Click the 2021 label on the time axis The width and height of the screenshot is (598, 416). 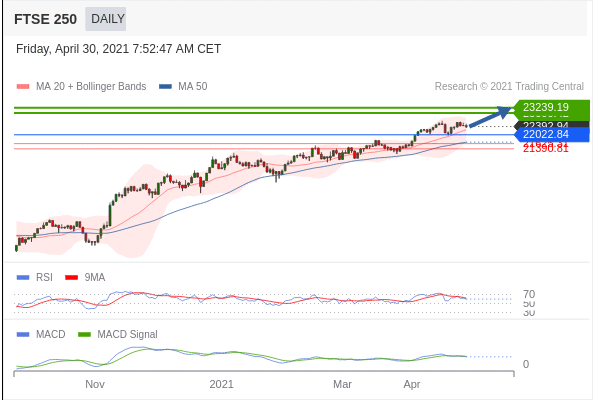pos(221,384)
